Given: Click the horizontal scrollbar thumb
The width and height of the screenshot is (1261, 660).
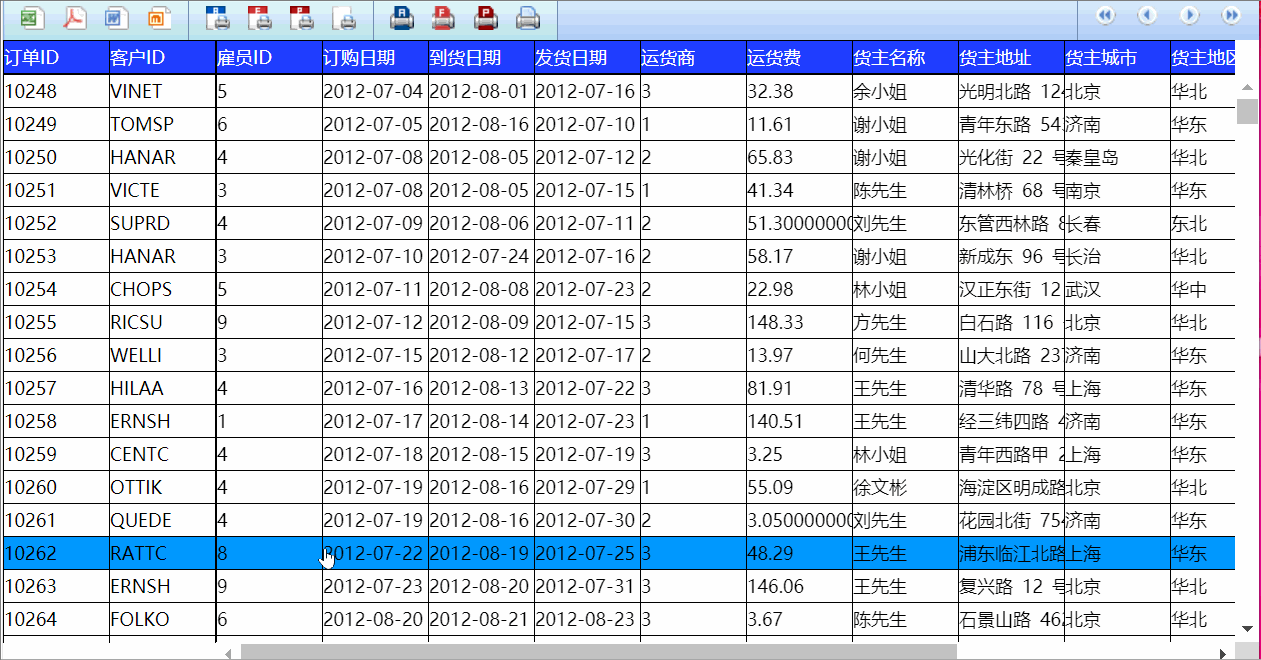Looking at the screenshot, I should click(598, 653).
